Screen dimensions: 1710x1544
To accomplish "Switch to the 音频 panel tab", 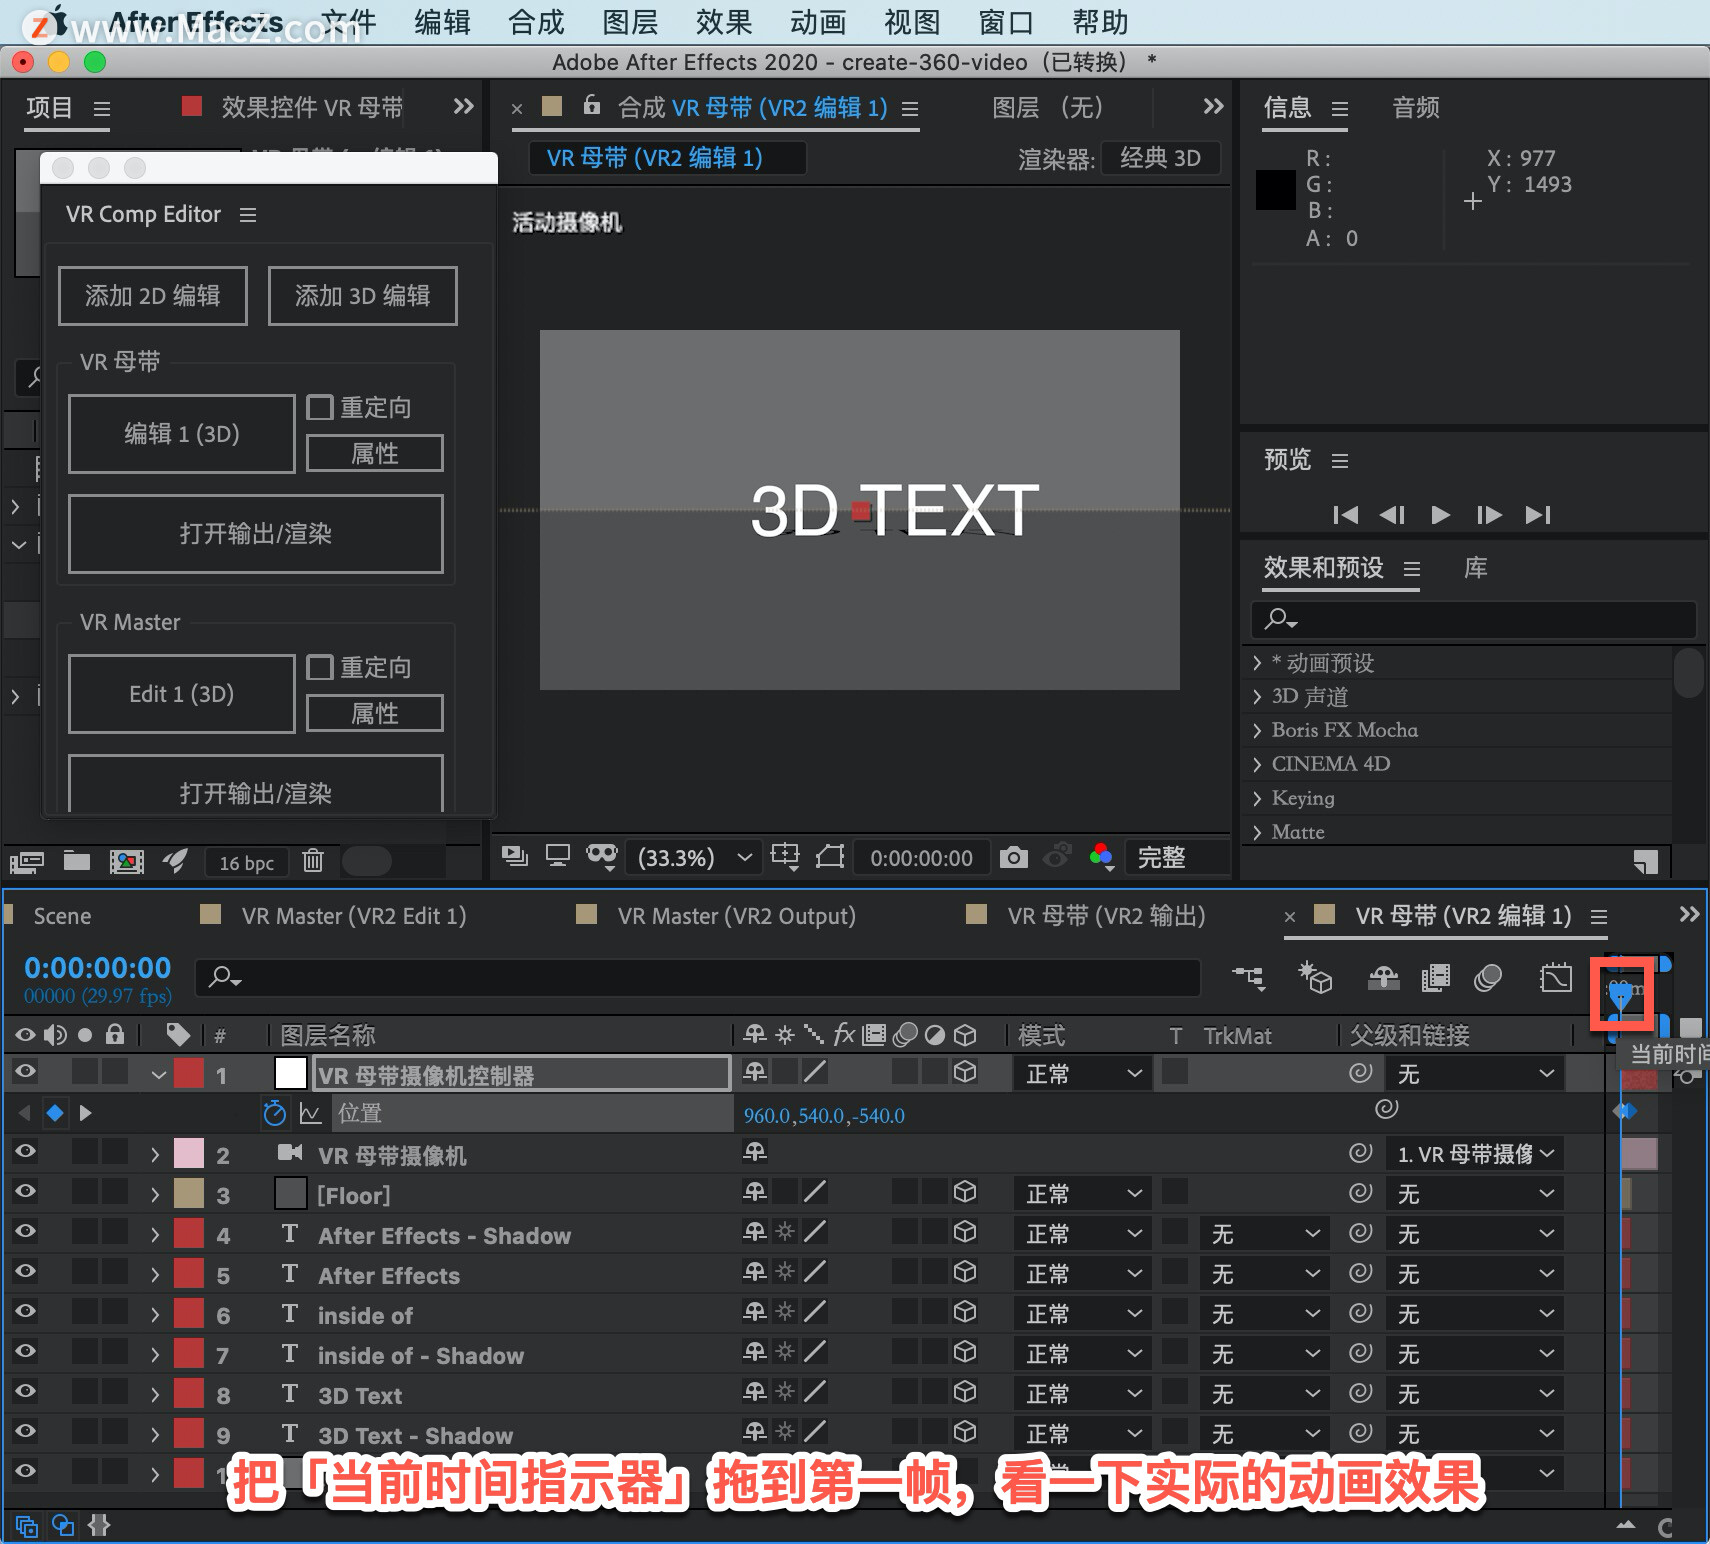I will click(1416, 108).
